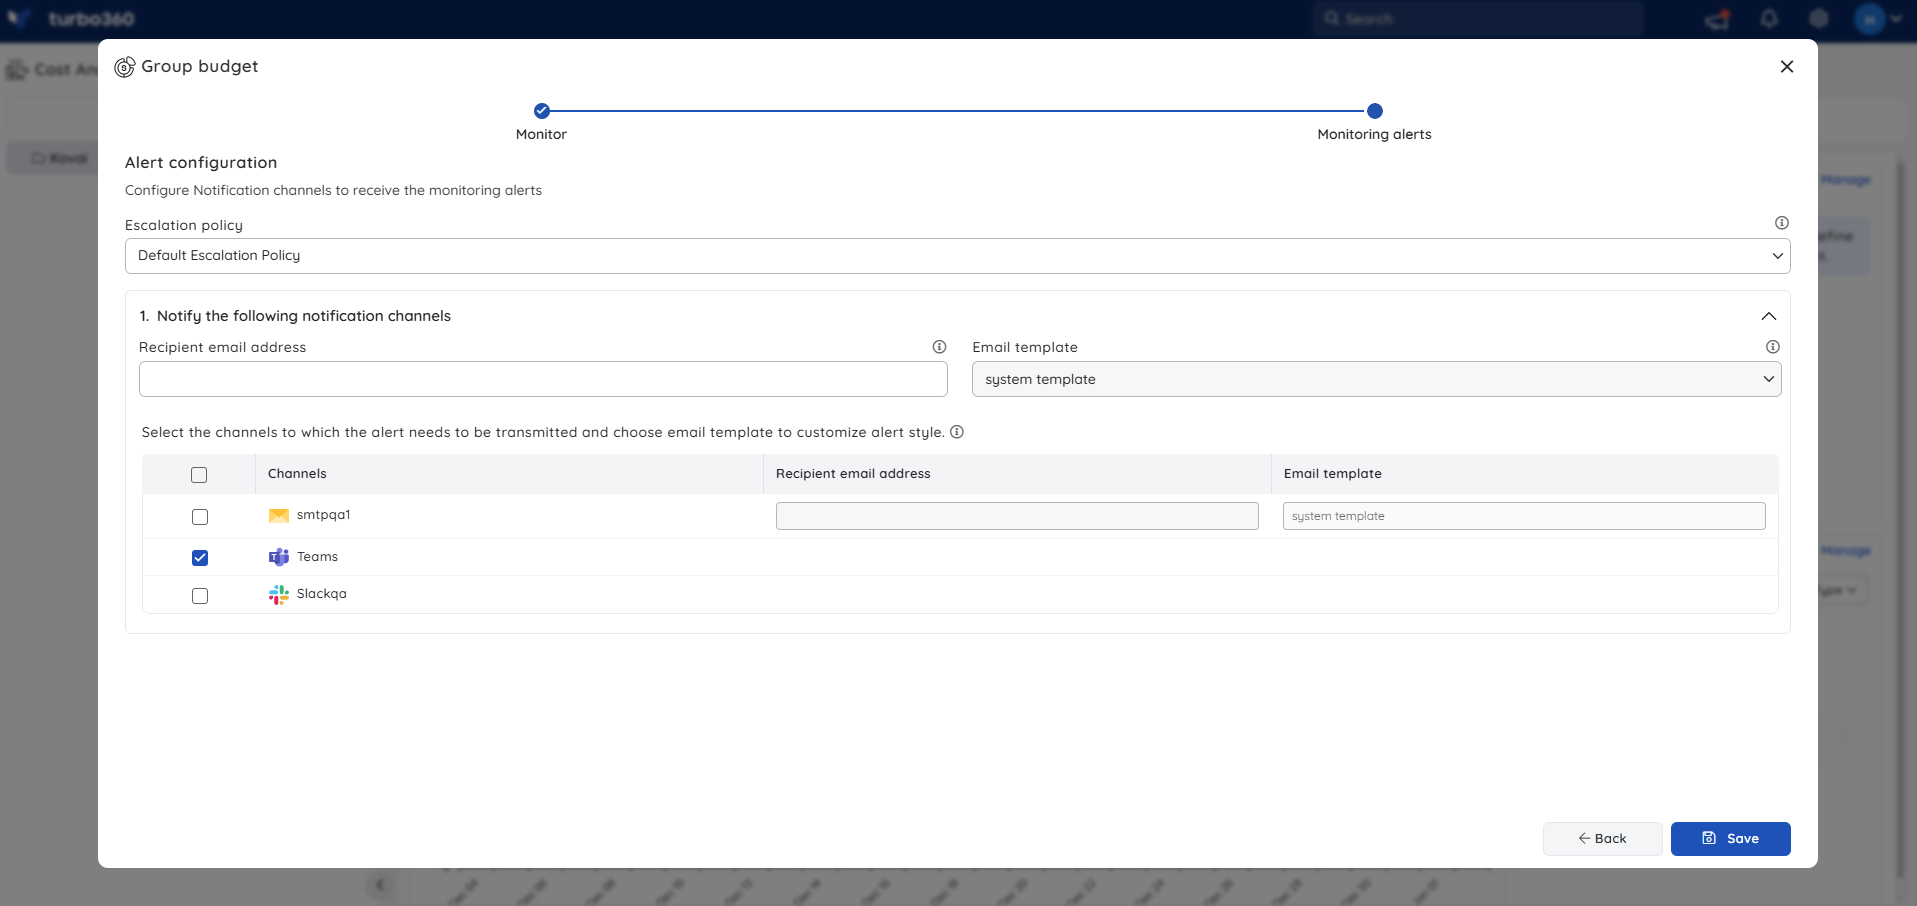Screen dimensions: 1917x906
Task: Click the background Search box
Action: (1477, 19)
